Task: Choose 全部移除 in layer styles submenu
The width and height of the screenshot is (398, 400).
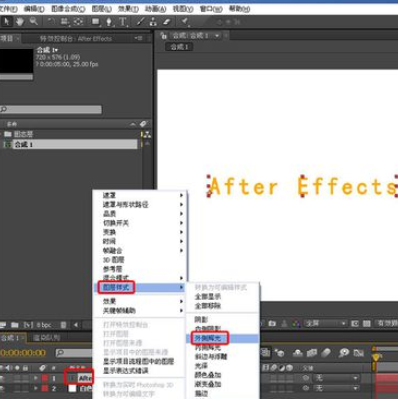Action: pyautogui.click(x=223, y=306)
